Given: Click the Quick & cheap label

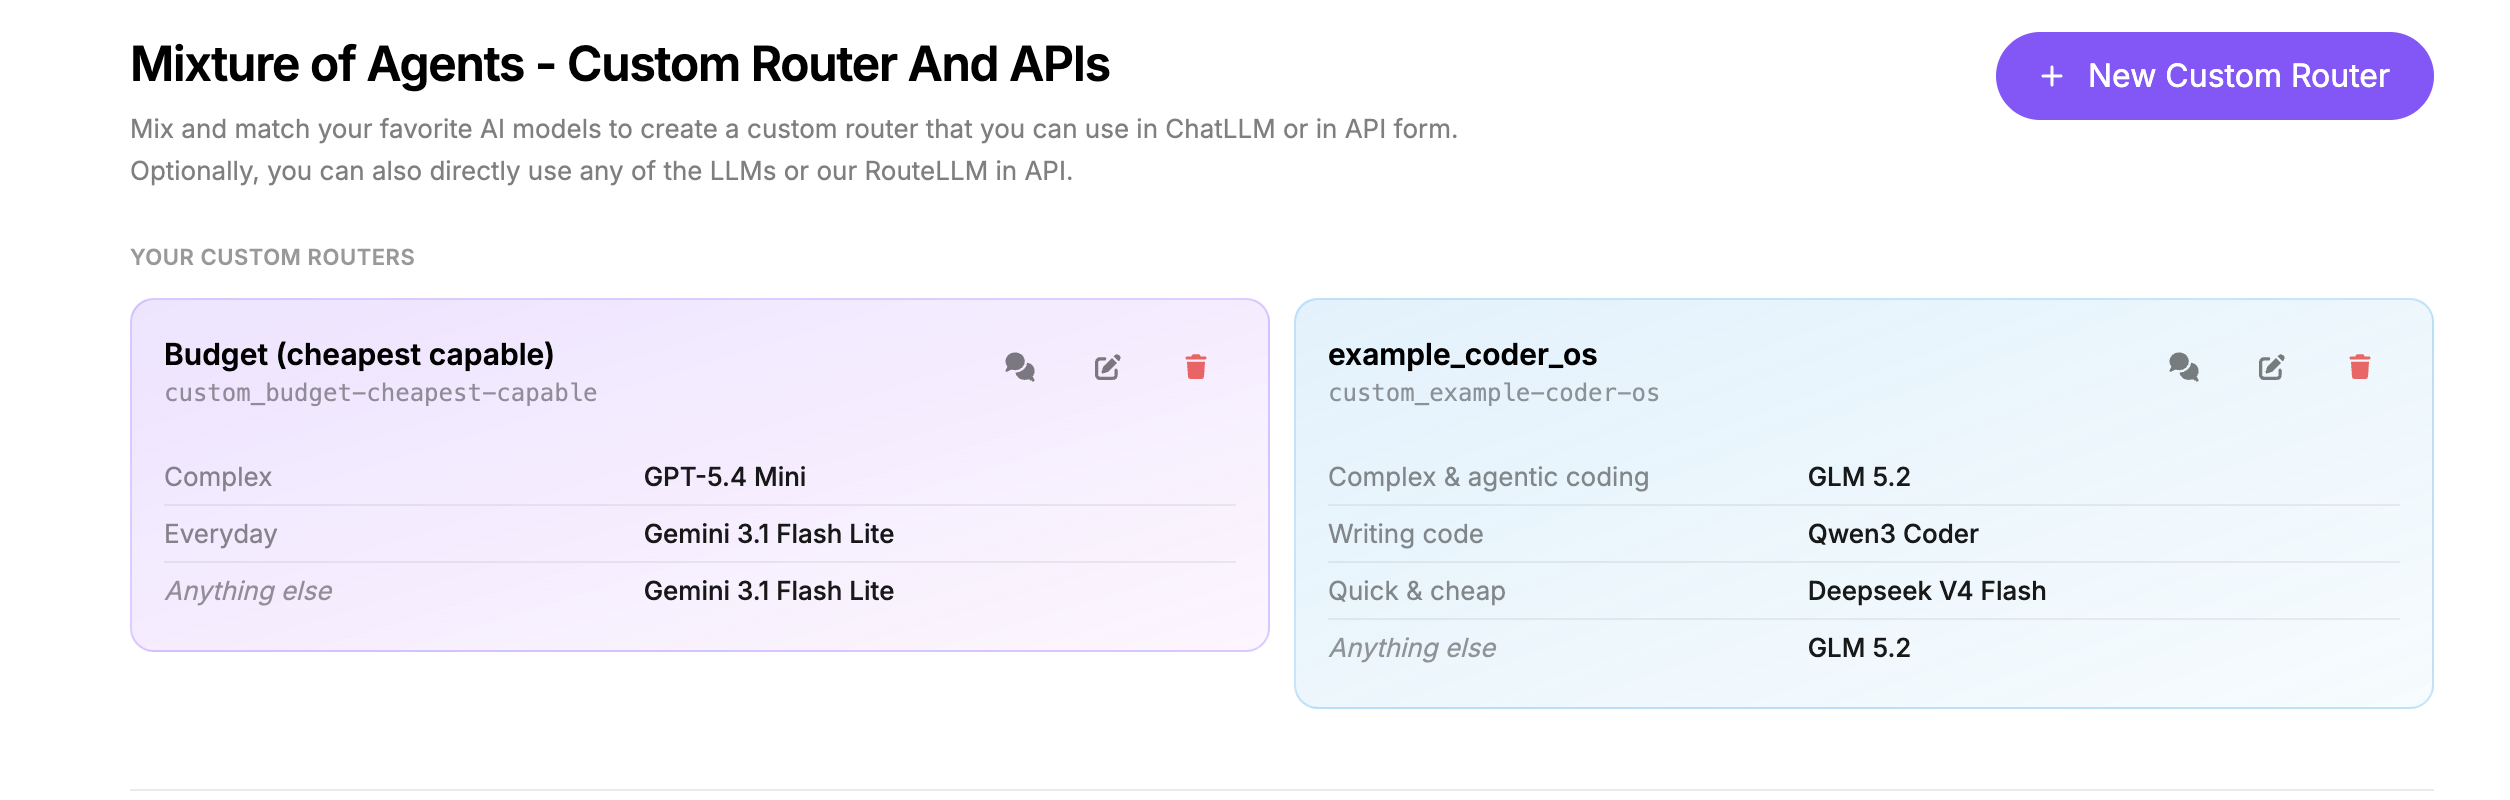Looking at the screenshot, I should 1416,591.
